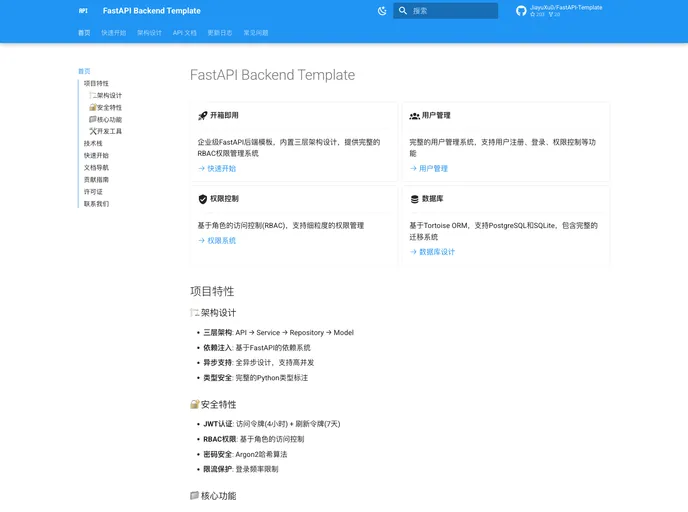Screen dimensions: 688x512
Task: Click the 三层架构 bullet text
Action: coord(278,333)
